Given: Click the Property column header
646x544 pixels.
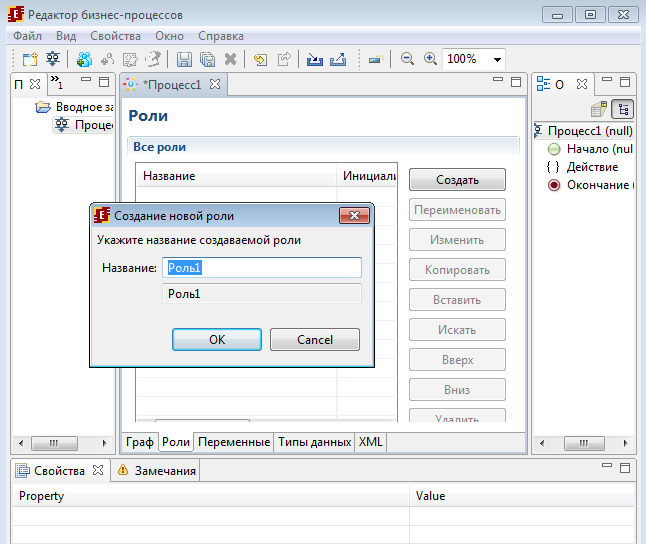Looking at the screenshot, I should point(211,496).
